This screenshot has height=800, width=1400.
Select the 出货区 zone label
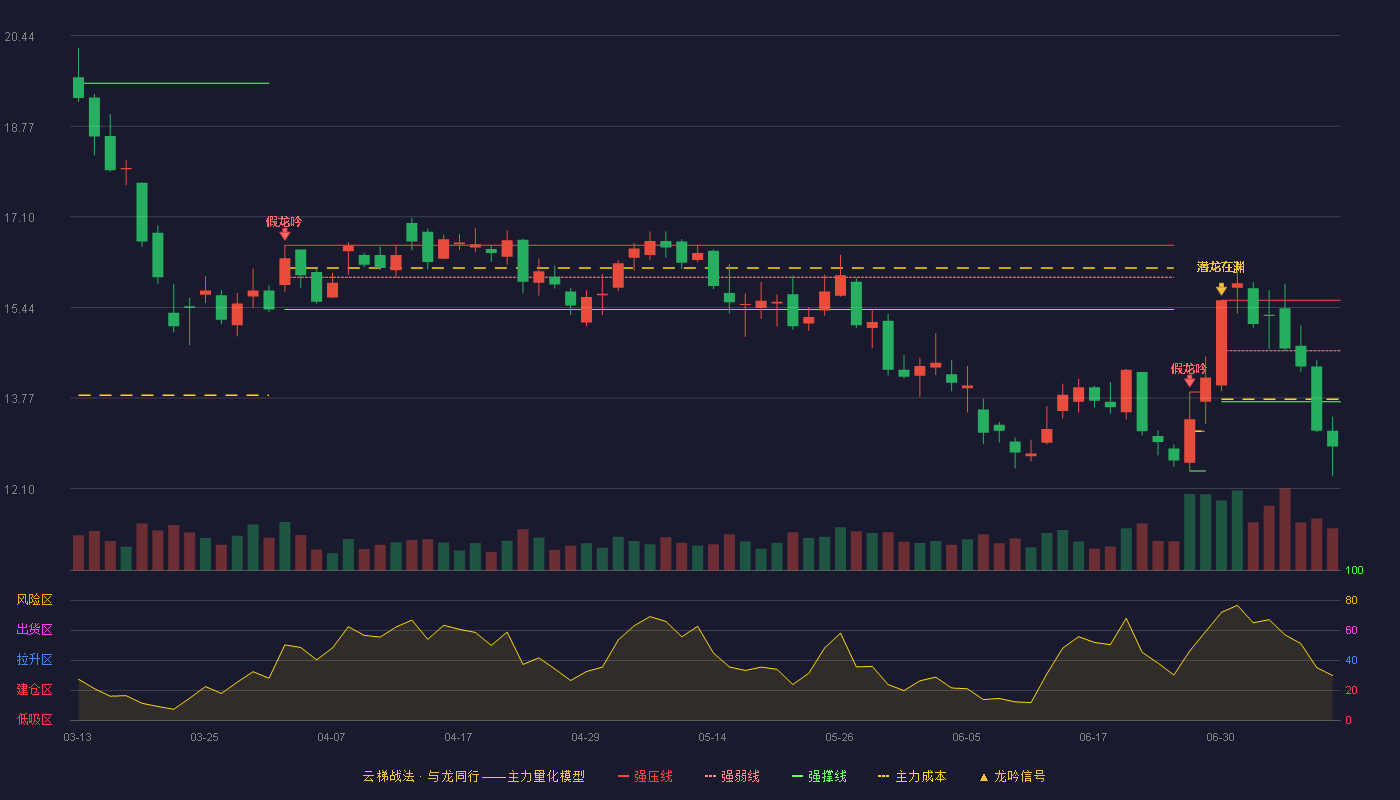click(x=34, y=630)
